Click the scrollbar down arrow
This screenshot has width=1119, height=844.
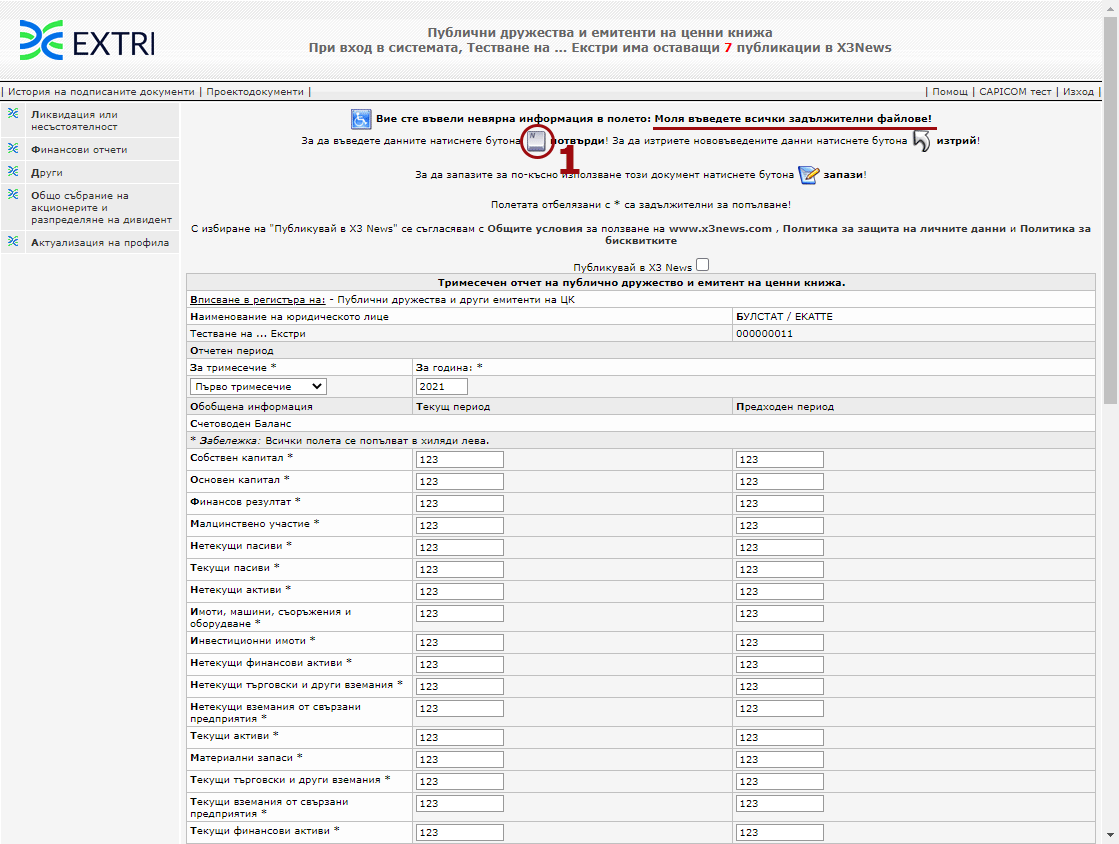coord(1110,835)
